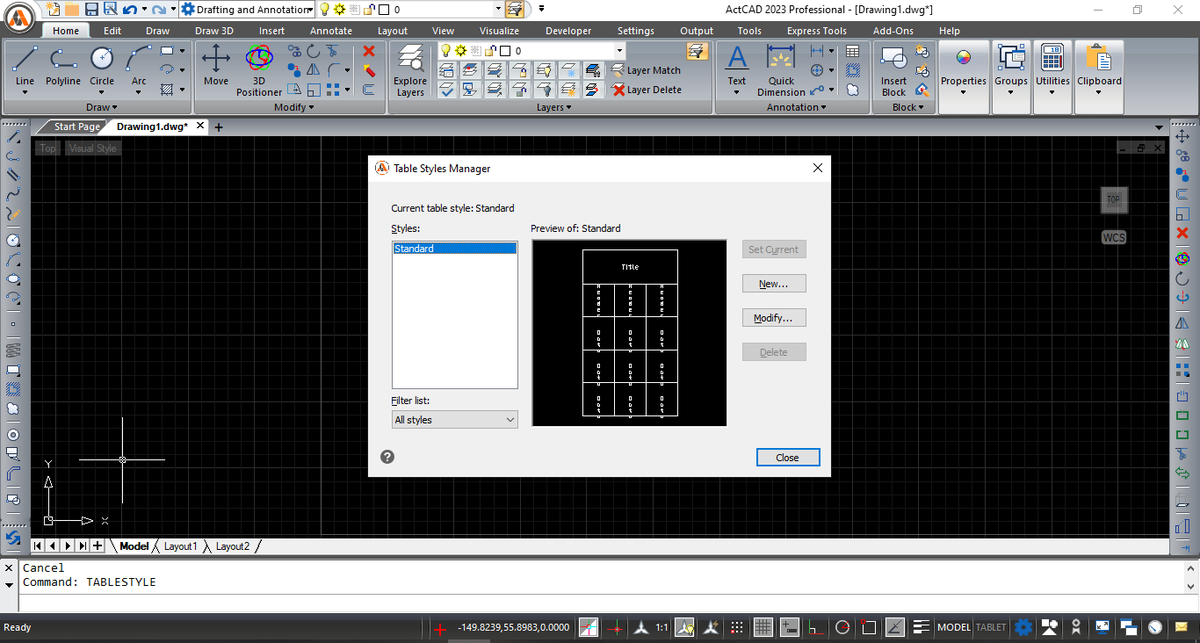Click the dialog Delete button
This screenshot has height=643, width=1200.
tap(774, 352)
